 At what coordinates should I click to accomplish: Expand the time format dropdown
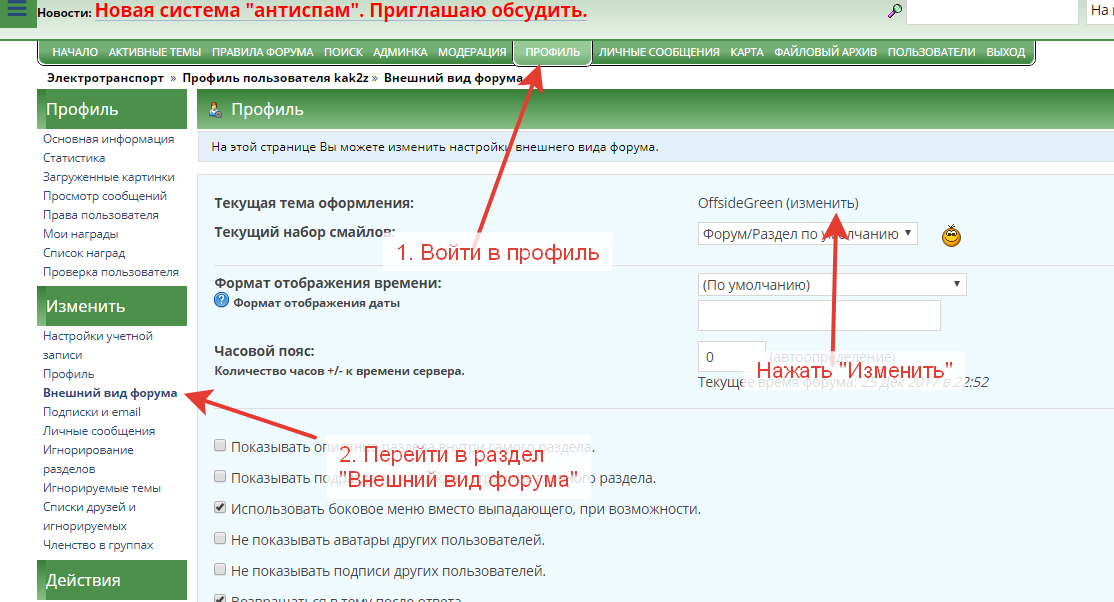point(832,284)
